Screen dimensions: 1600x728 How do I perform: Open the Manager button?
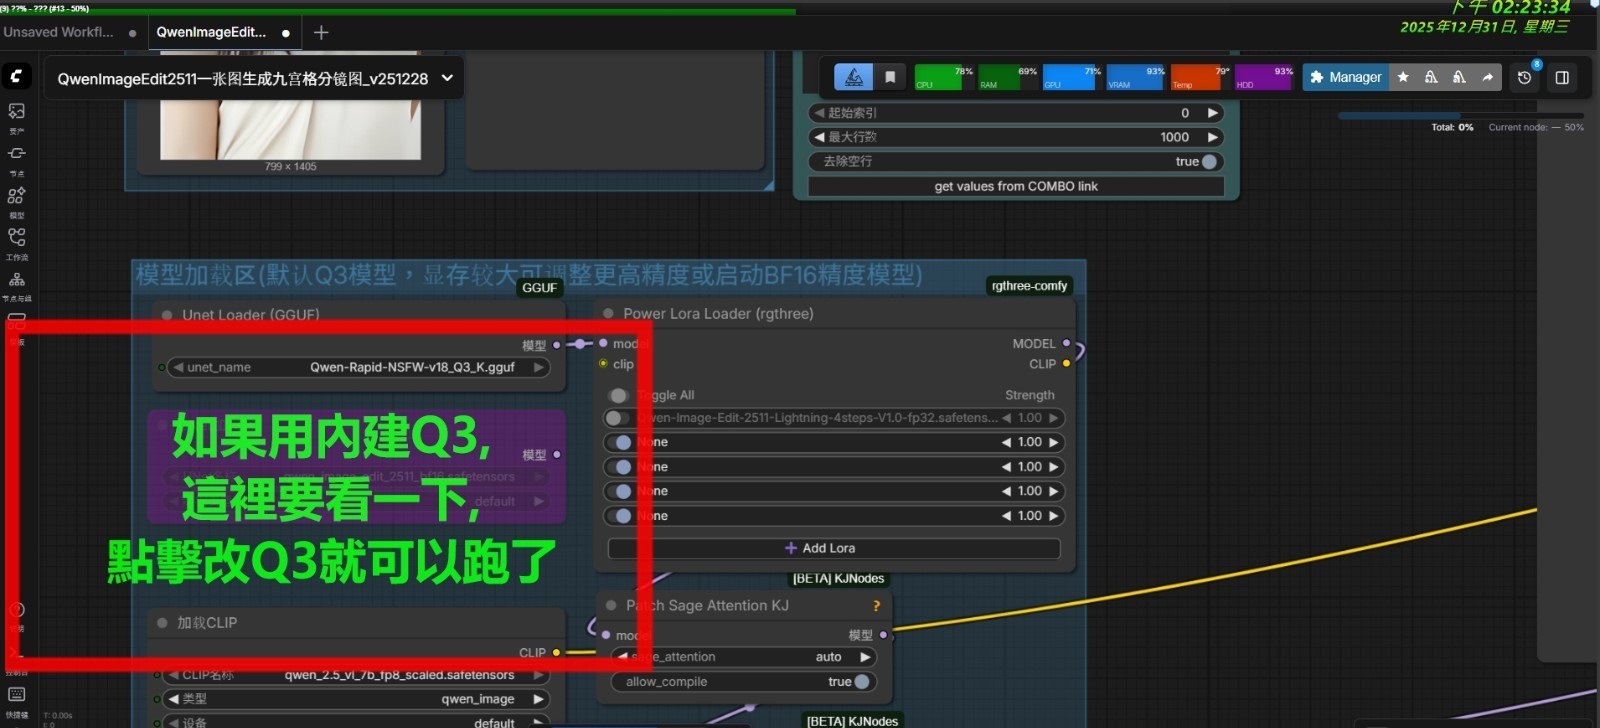(1345, 77)
